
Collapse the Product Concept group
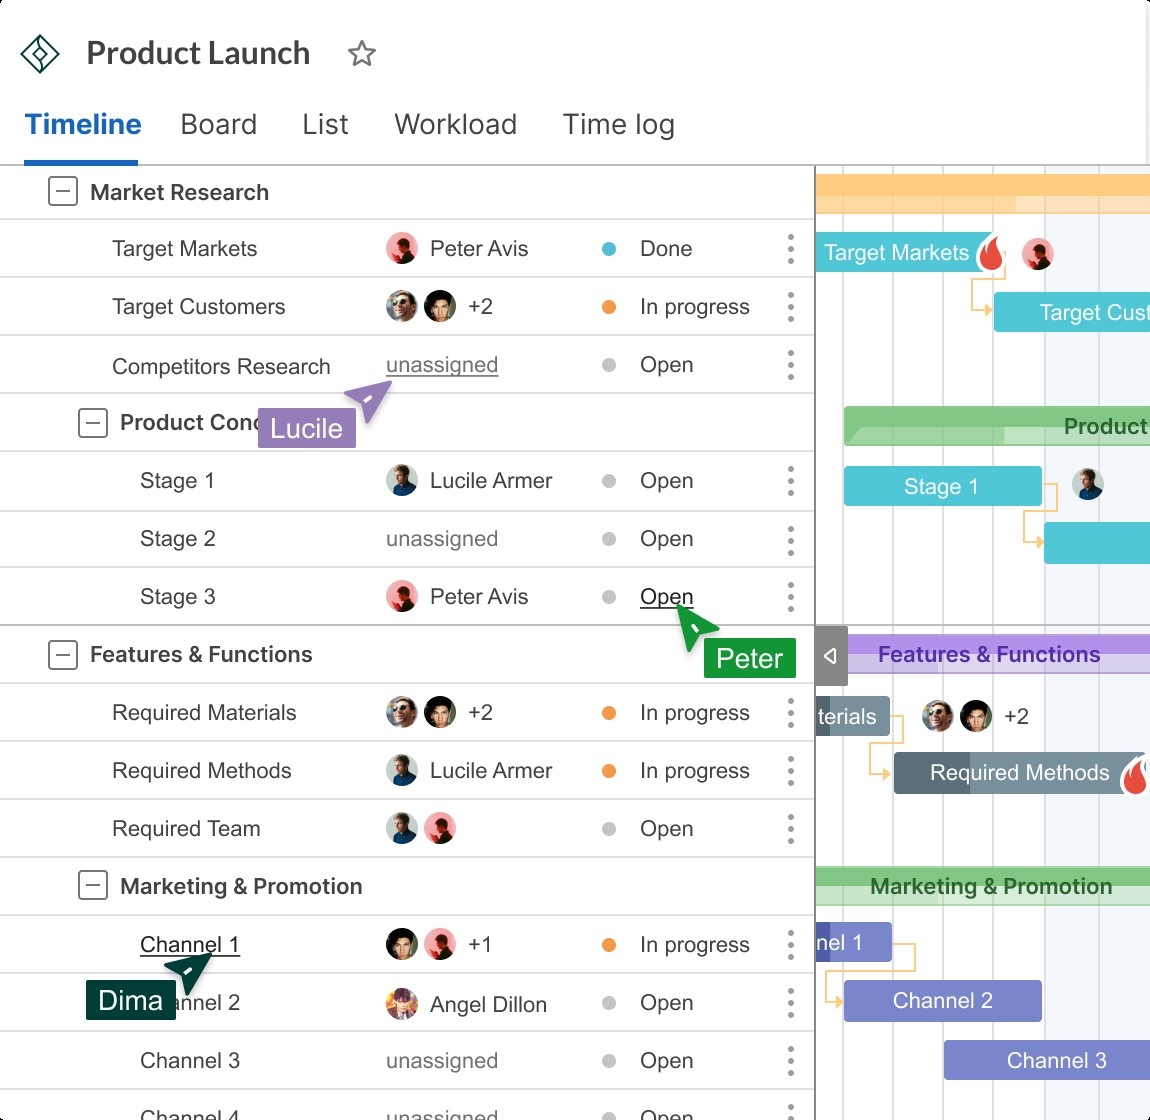tap(92, 423)
